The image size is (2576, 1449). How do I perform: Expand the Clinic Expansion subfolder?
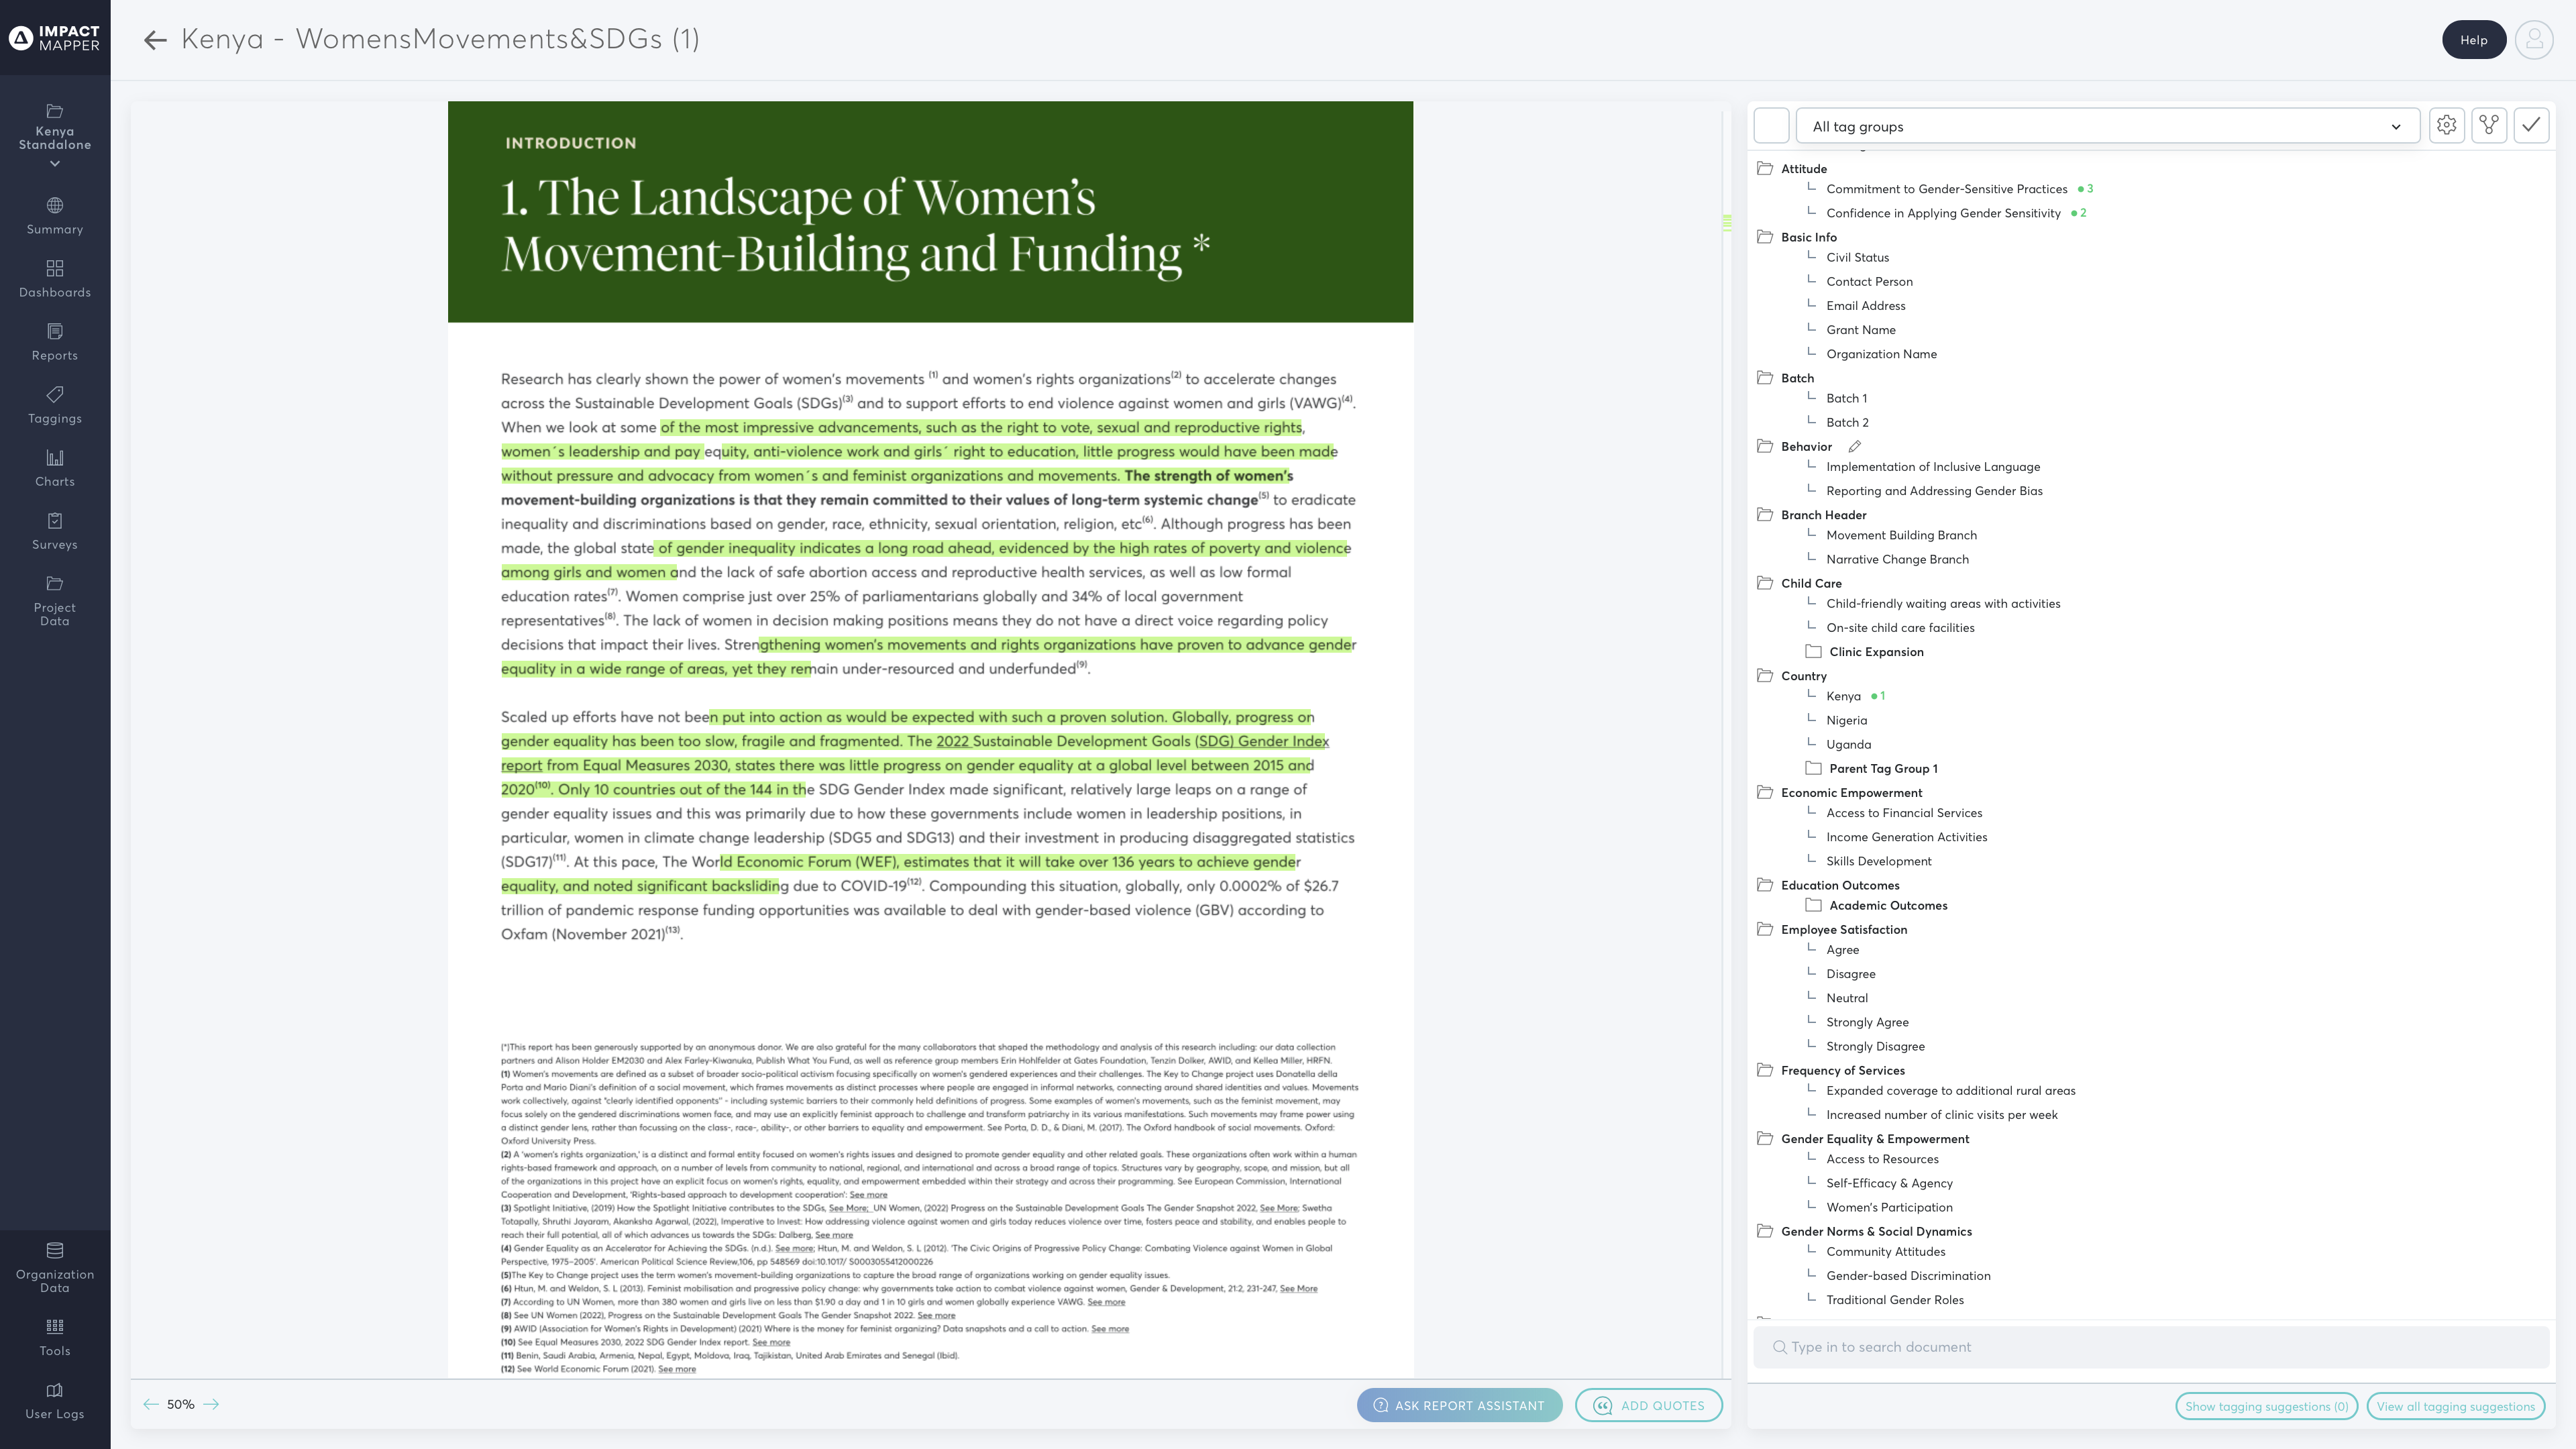[1813, 652]
